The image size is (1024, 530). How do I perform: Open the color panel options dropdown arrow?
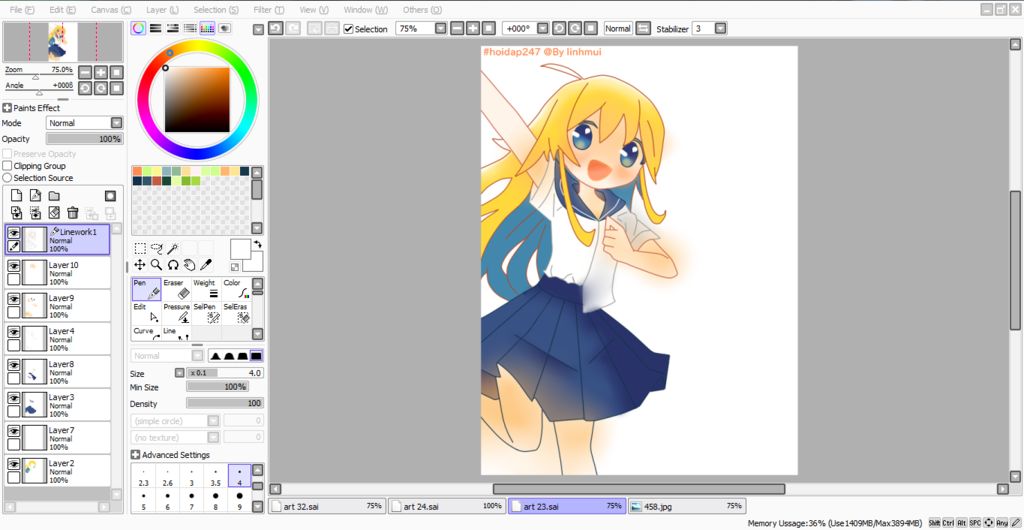click(259, 29)
